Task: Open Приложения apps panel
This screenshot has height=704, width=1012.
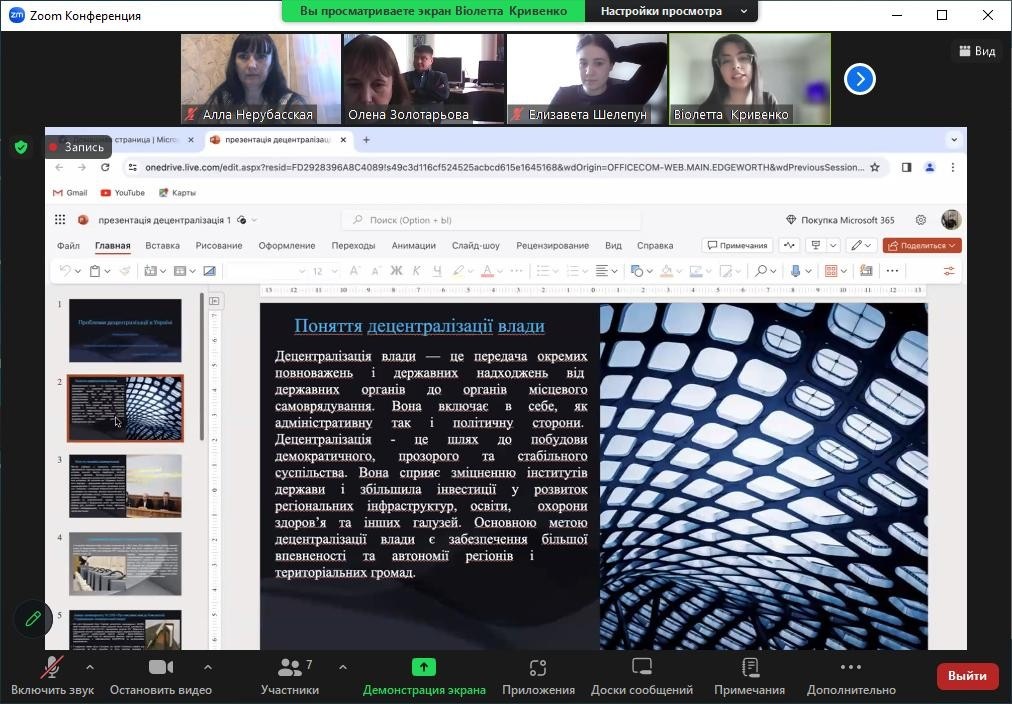Action: point(538,676)
